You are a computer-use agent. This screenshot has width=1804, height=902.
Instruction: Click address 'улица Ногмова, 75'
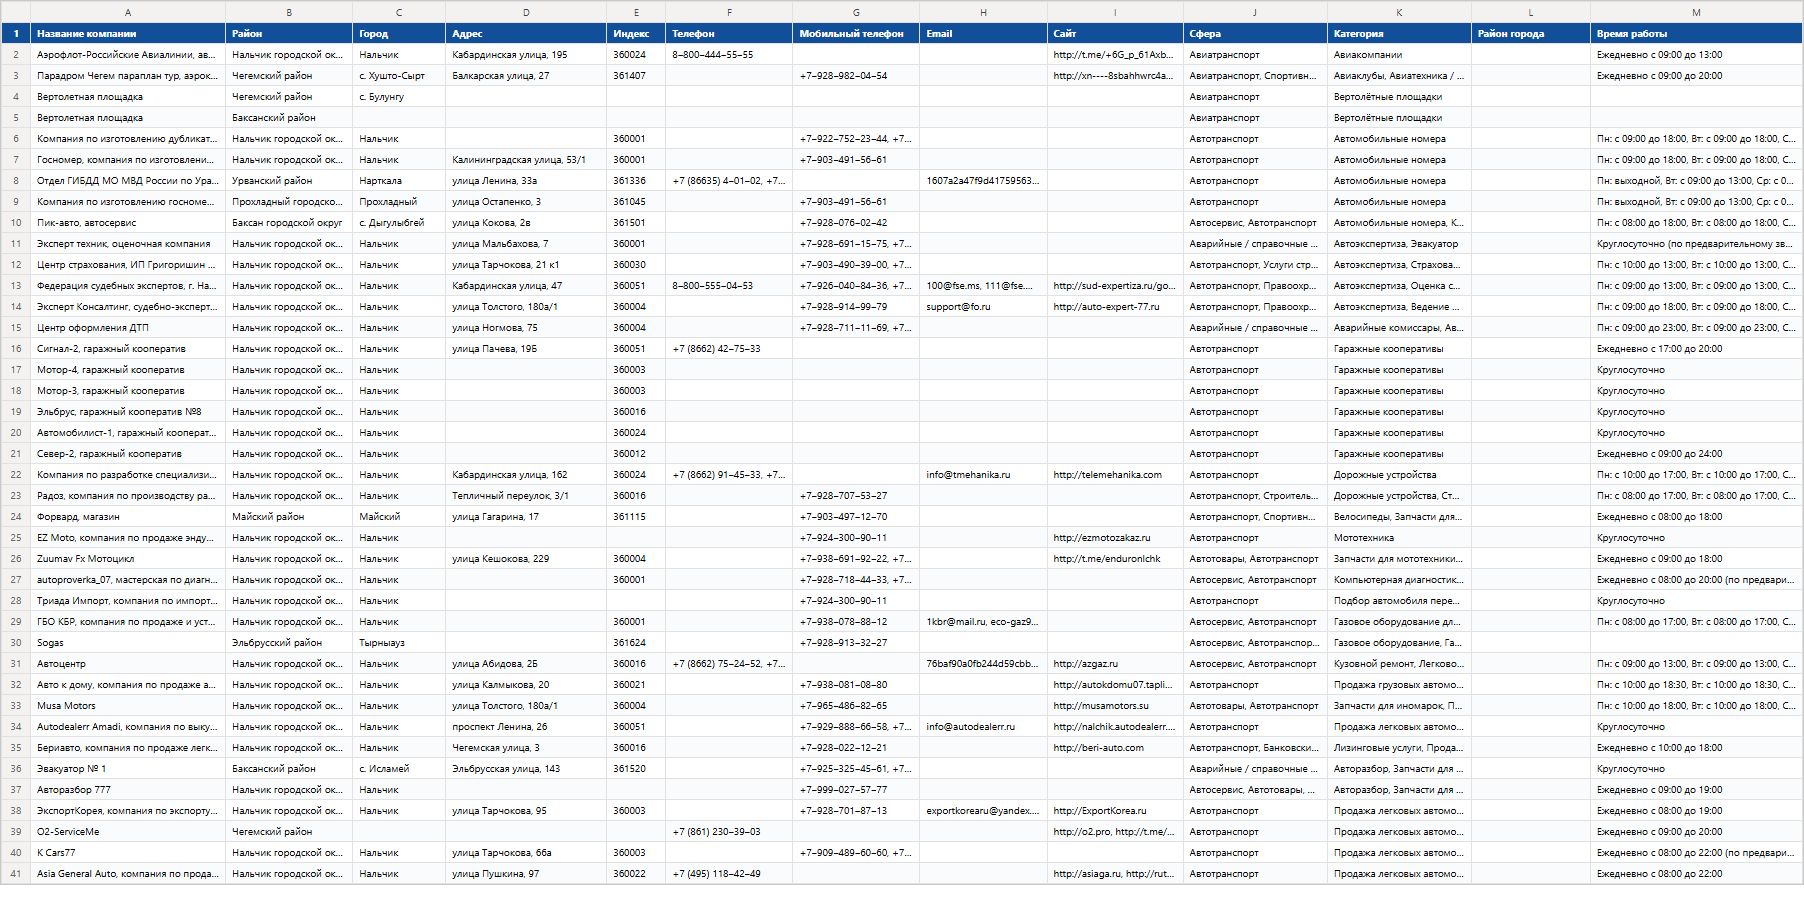coord(526,328)
